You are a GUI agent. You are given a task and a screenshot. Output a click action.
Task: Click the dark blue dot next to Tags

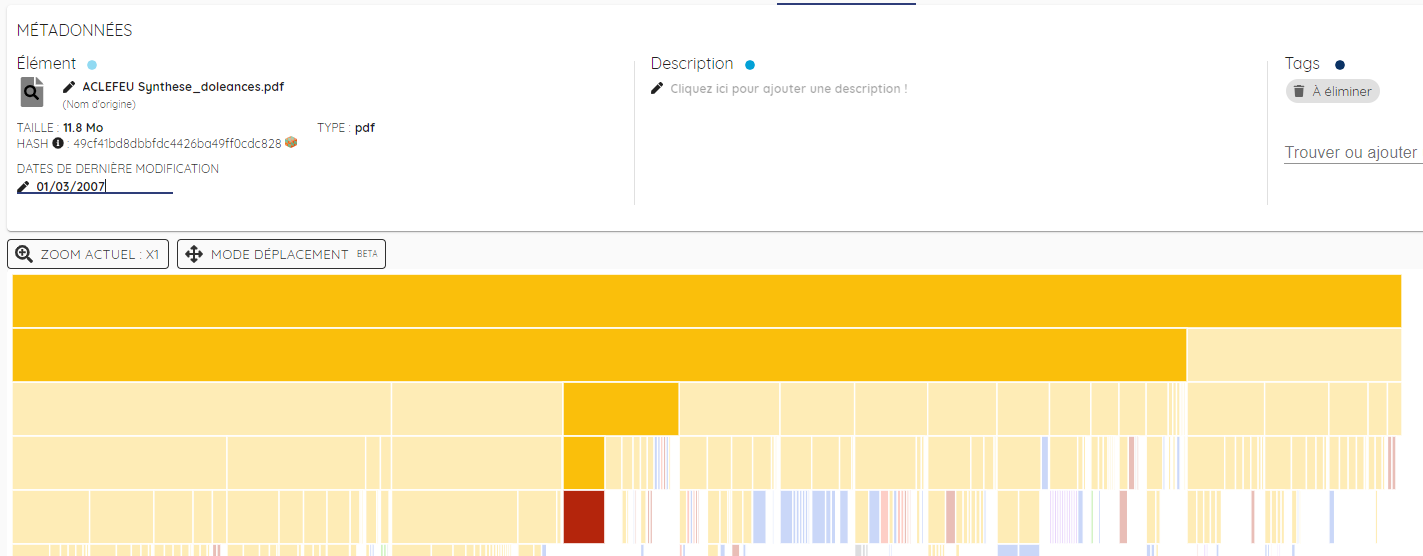tap(1340, 65)
